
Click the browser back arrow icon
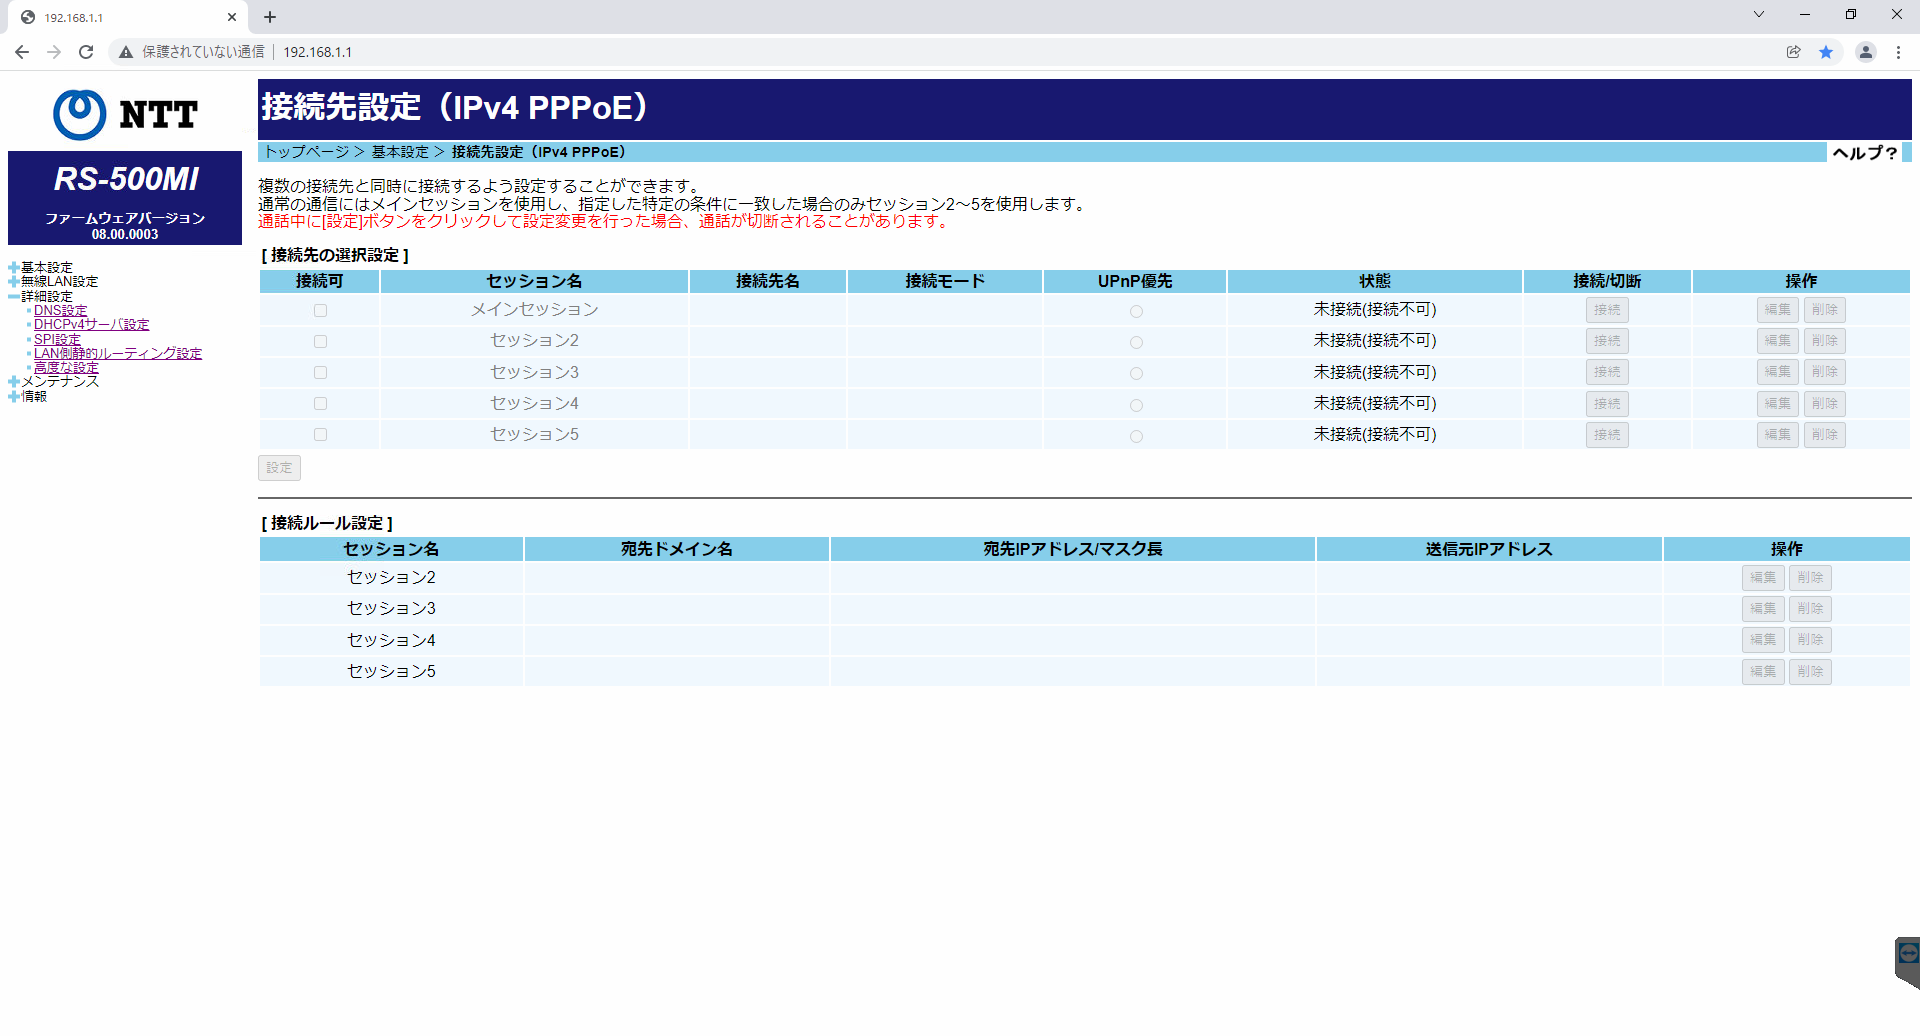(22, 52)
